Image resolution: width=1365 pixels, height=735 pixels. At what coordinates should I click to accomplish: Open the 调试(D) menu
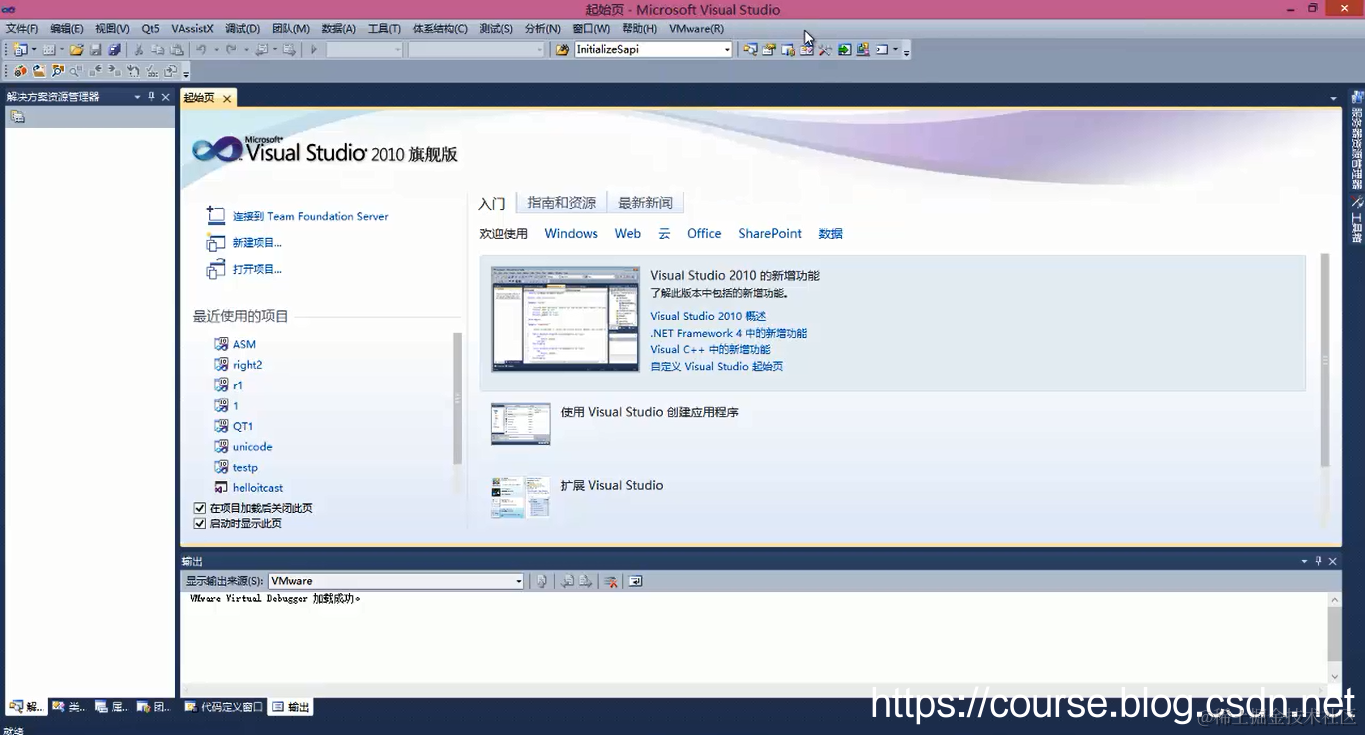pyautogui.click(x=242, y=29)
